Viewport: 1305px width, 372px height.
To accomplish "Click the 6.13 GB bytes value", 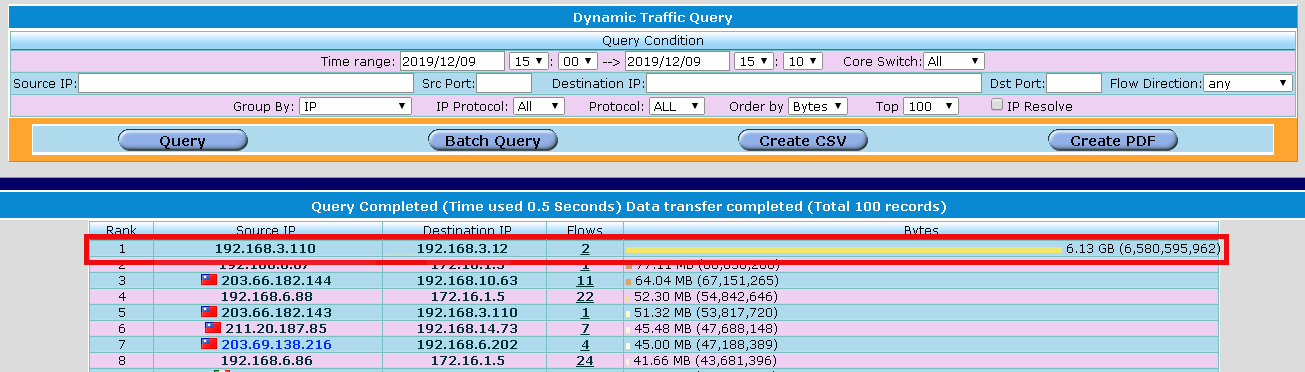I will click(1143, 249).
